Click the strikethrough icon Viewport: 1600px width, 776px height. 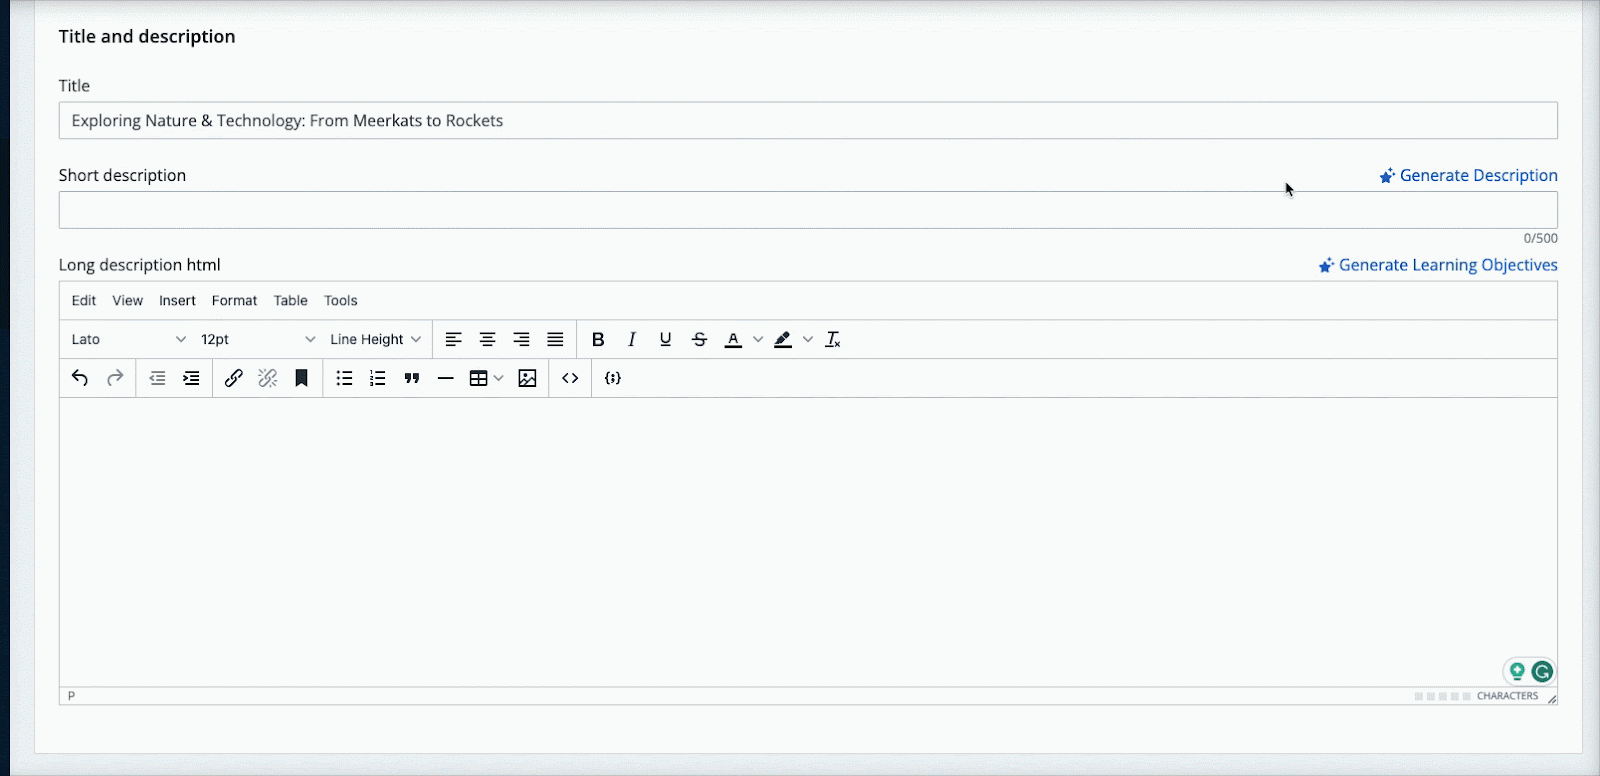tap(699, 339)
